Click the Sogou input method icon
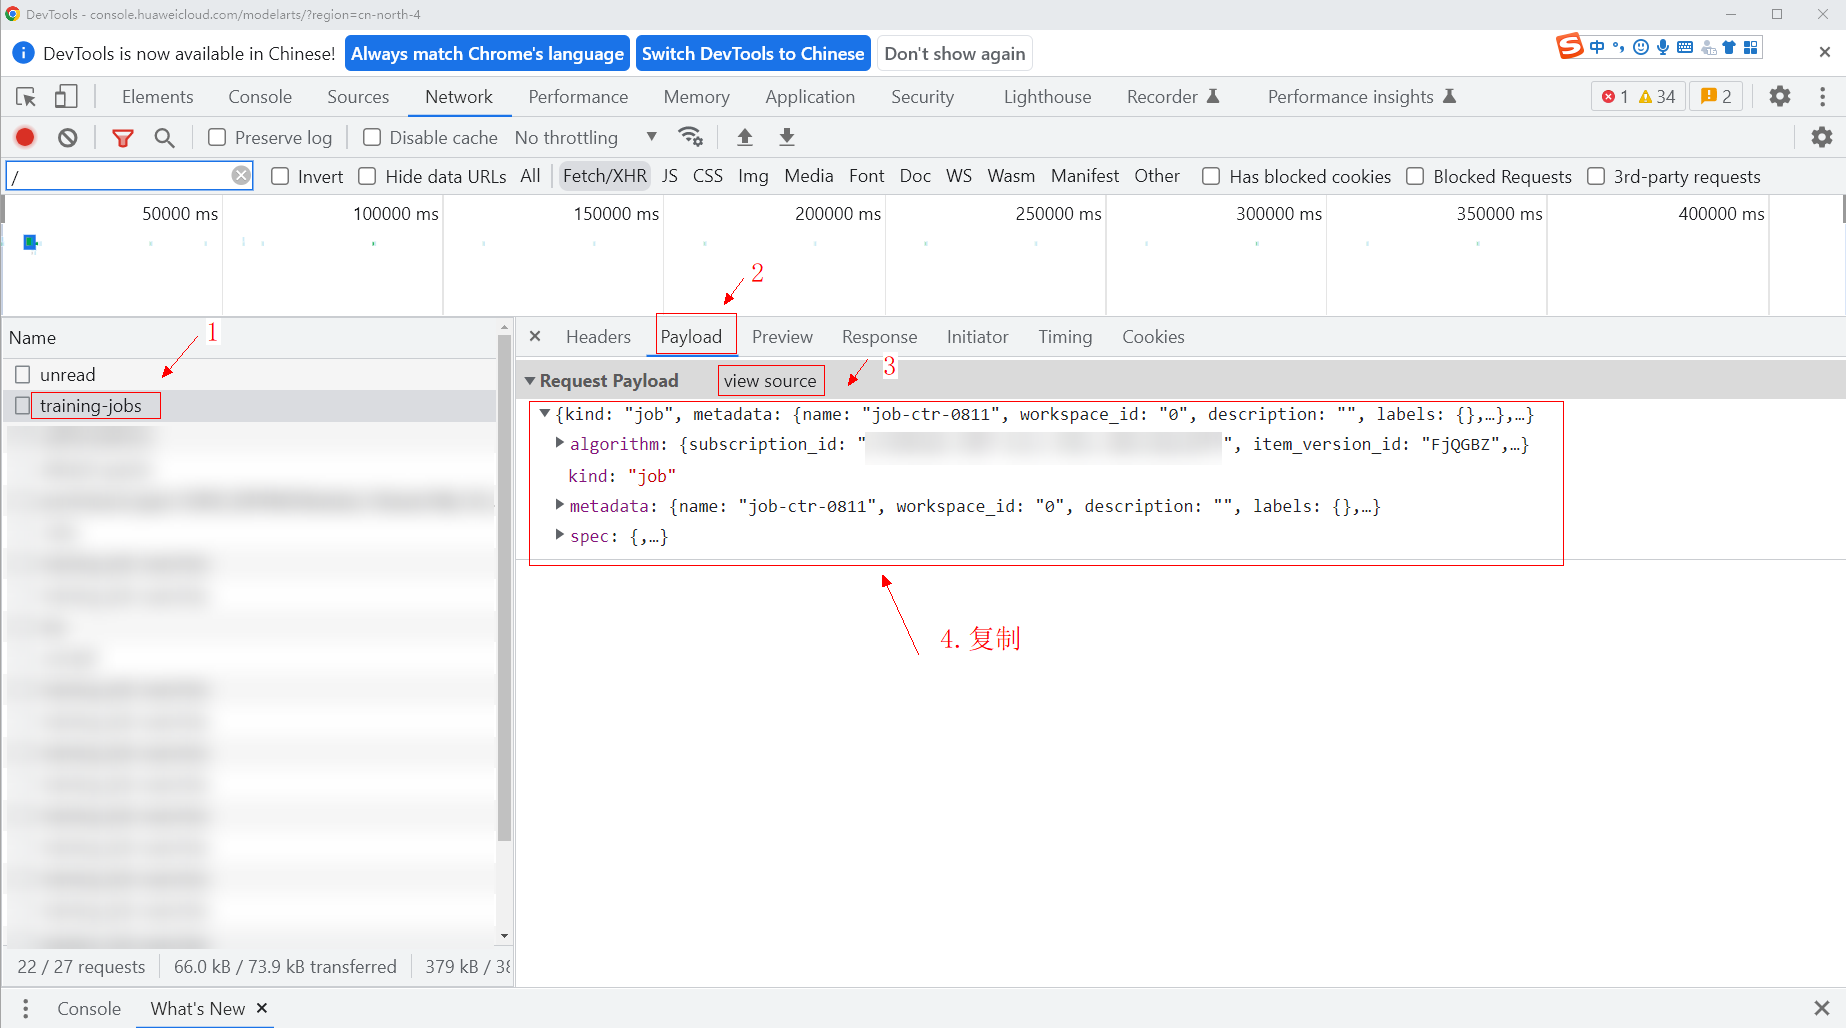1846x1028 pixels. pos(1570,46)
